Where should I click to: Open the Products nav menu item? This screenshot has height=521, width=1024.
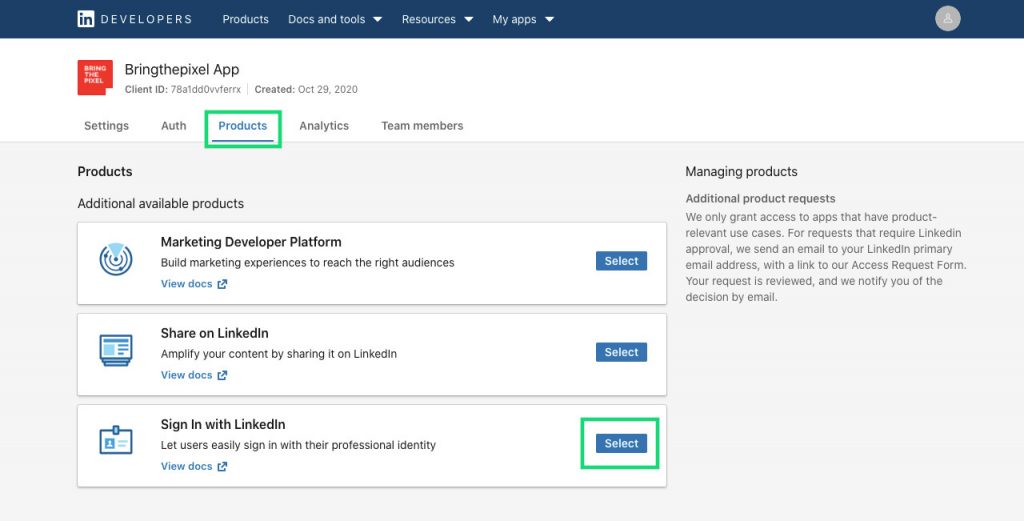[x=246, y=19]
